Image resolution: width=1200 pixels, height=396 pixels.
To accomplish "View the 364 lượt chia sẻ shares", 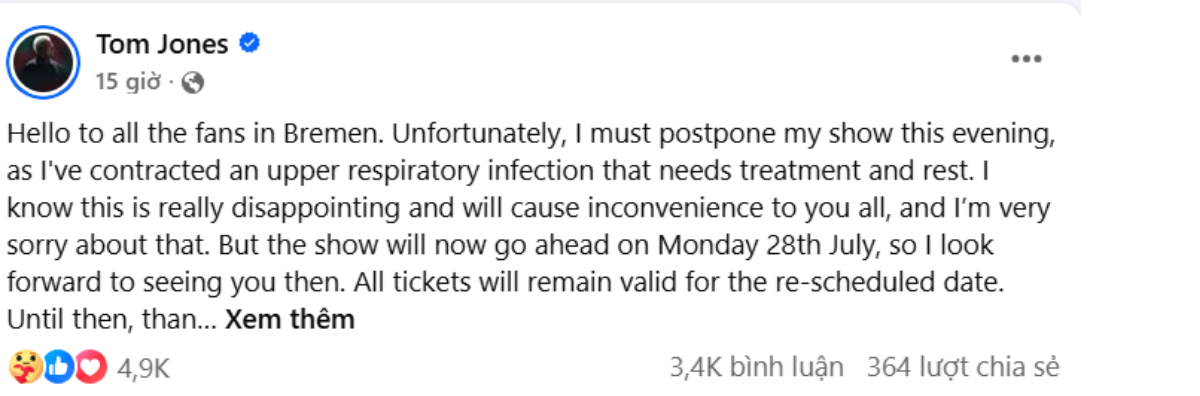I will [963, 367].
